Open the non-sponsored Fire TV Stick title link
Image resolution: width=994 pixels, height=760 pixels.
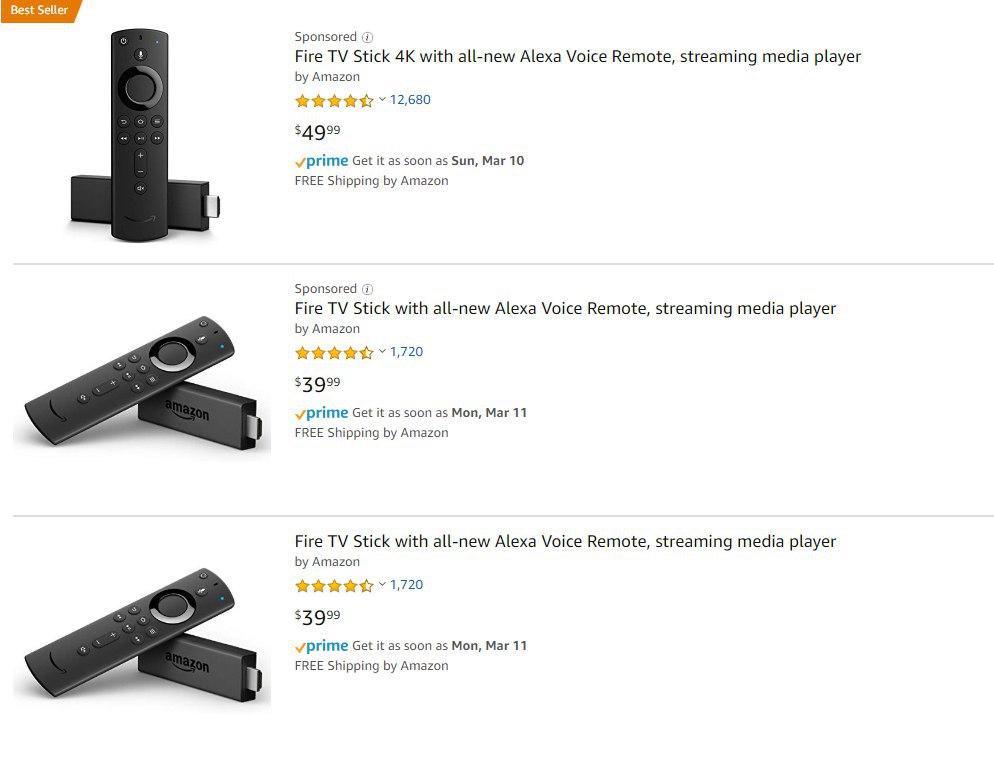pyautogui.click(x=565, y=542)
